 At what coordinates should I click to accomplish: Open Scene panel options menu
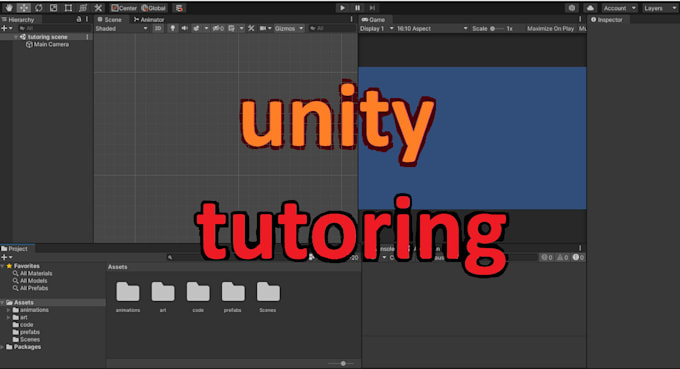[x=352, y=20]
